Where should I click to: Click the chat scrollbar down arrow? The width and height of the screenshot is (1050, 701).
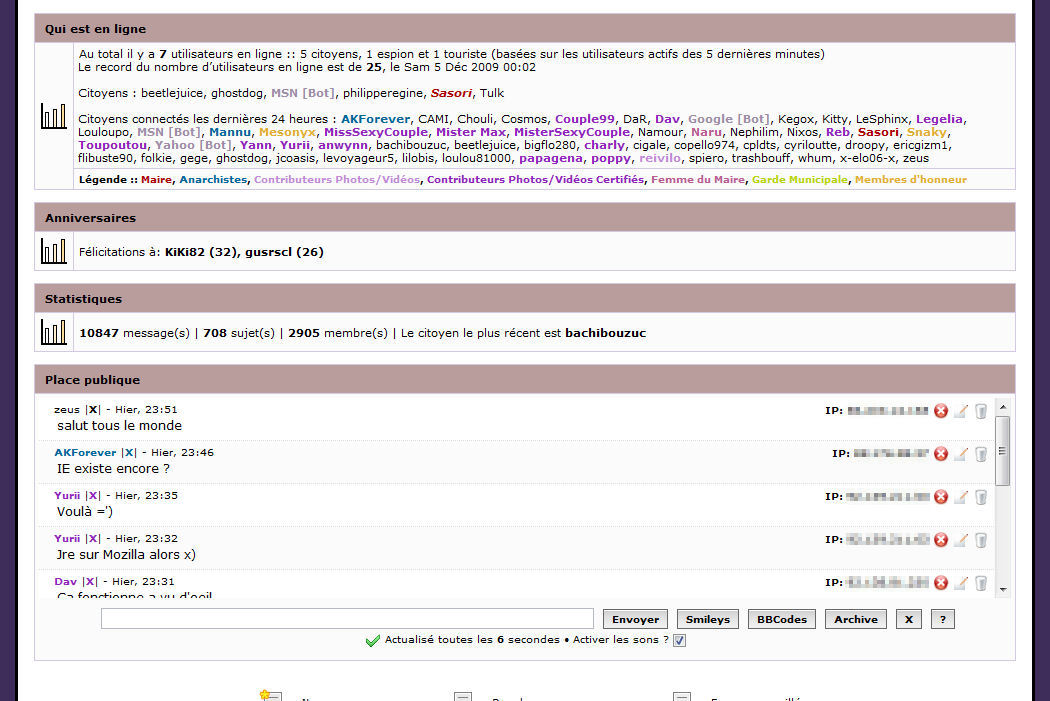[1003, 589]
